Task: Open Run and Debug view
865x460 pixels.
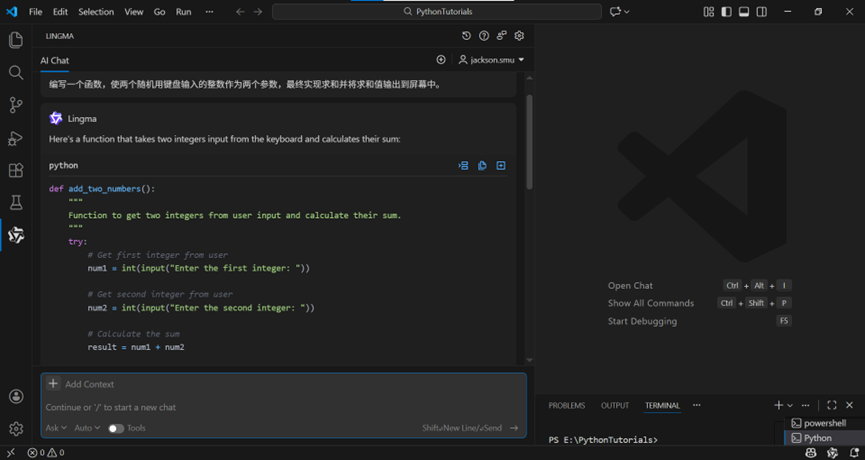Action: coord(16,138)
